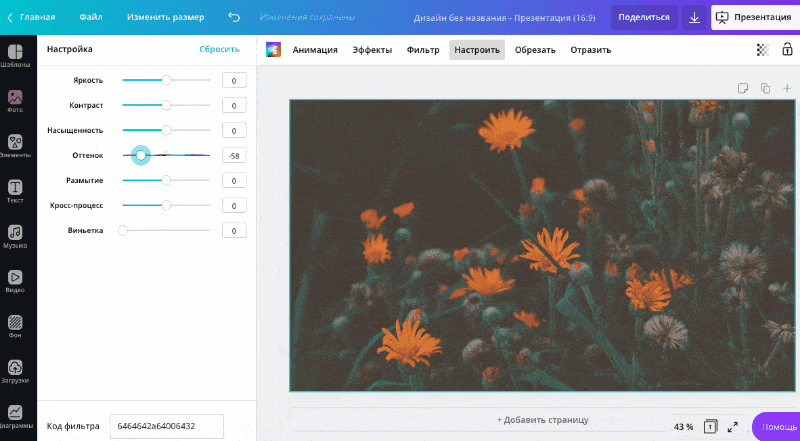800x441 pixels.
Task: Click the Сбросить reset link
Action: [219, 50]
